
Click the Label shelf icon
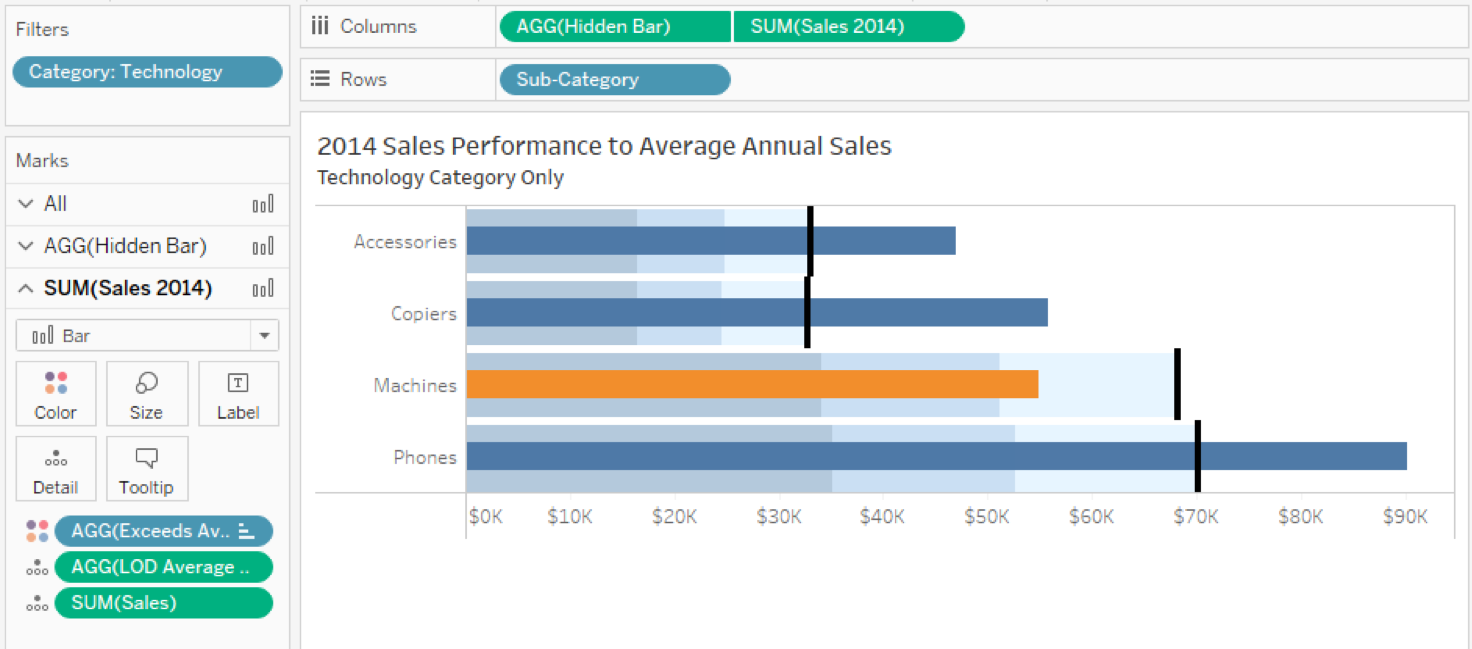(x=238, y=393)
